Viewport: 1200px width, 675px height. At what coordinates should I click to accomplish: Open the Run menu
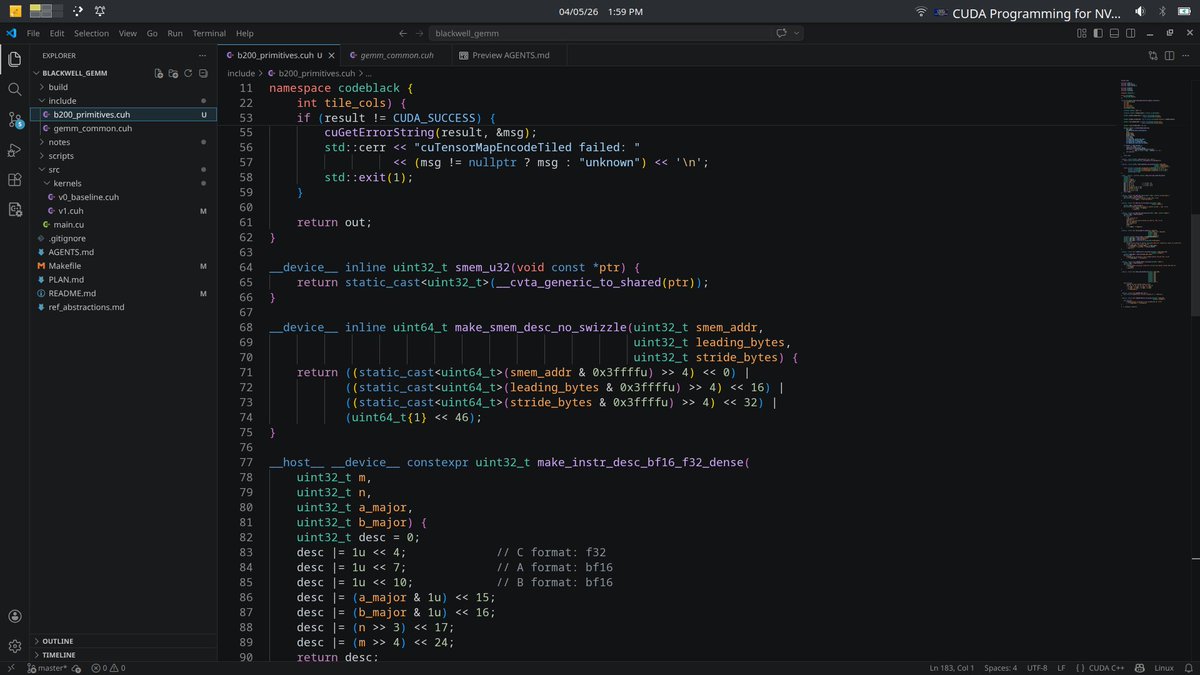click(x=175, y=33)
